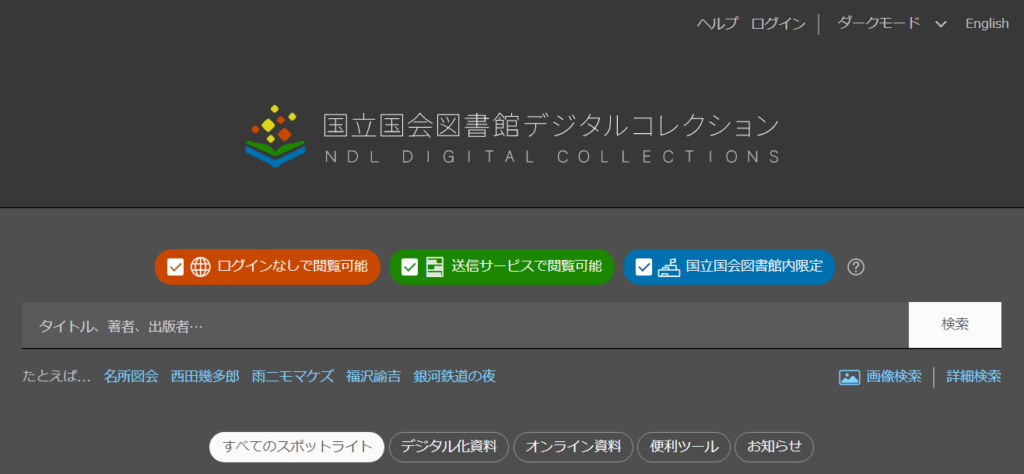Viewport: 1024px width, 474px height.
Task: Click the image search picture icon
Action: [849, 377]
